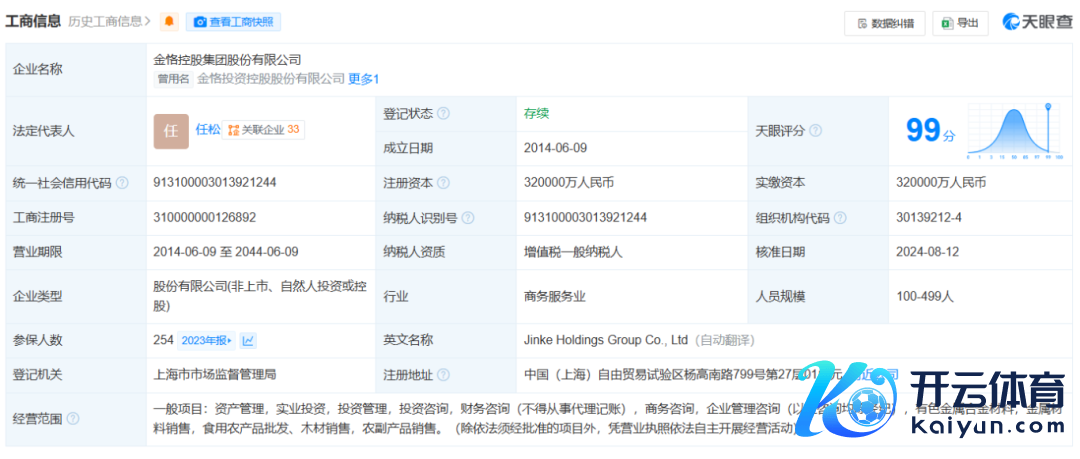
Task: Export data with the 导出 button
Action: click(x=960, y=23)
